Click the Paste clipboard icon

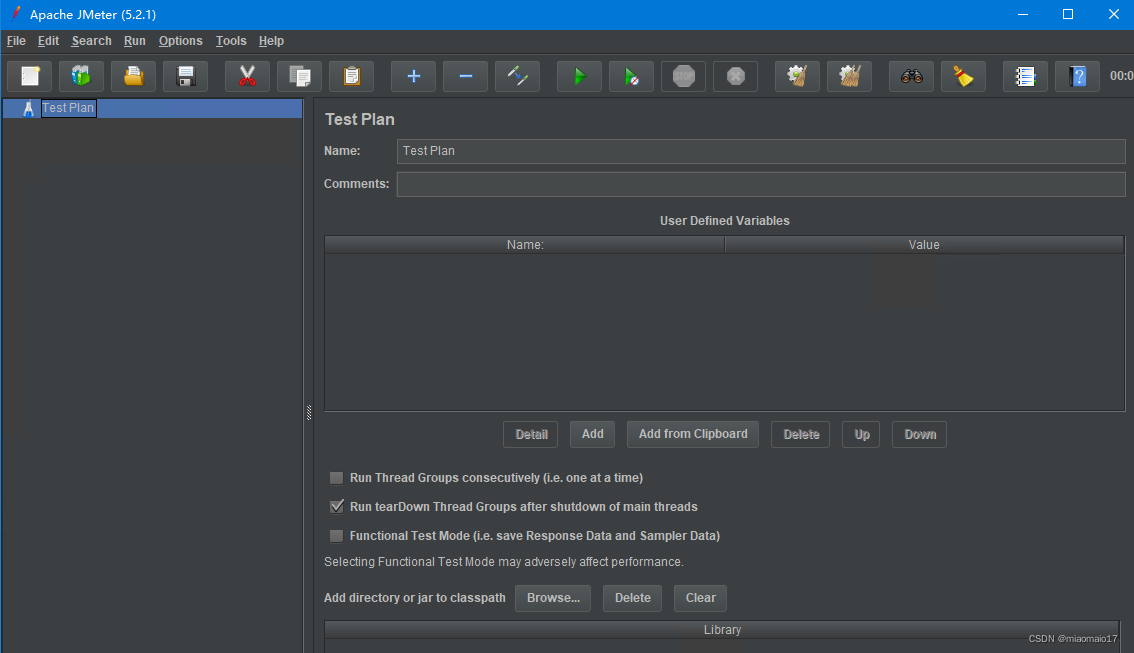tap(351, 76)
